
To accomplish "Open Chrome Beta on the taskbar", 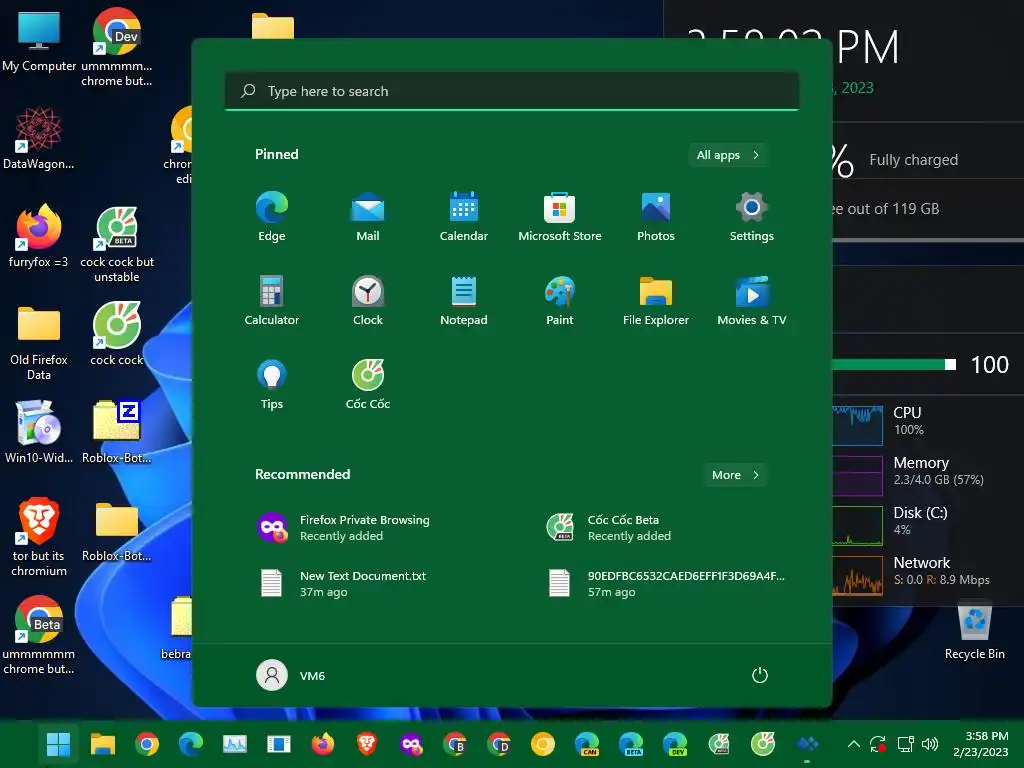I will (x=455, y=744).
